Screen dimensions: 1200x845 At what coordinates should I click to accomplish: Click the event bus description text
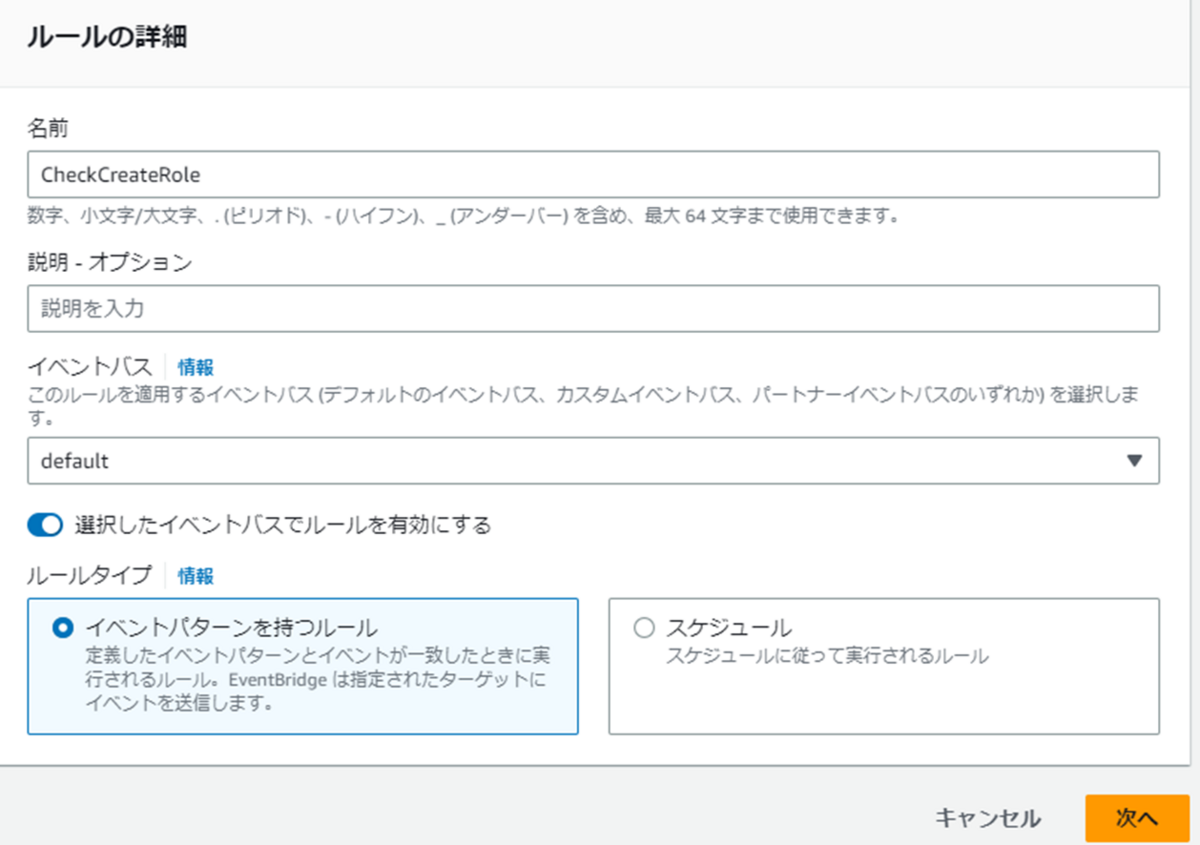(x=585, y=404)
